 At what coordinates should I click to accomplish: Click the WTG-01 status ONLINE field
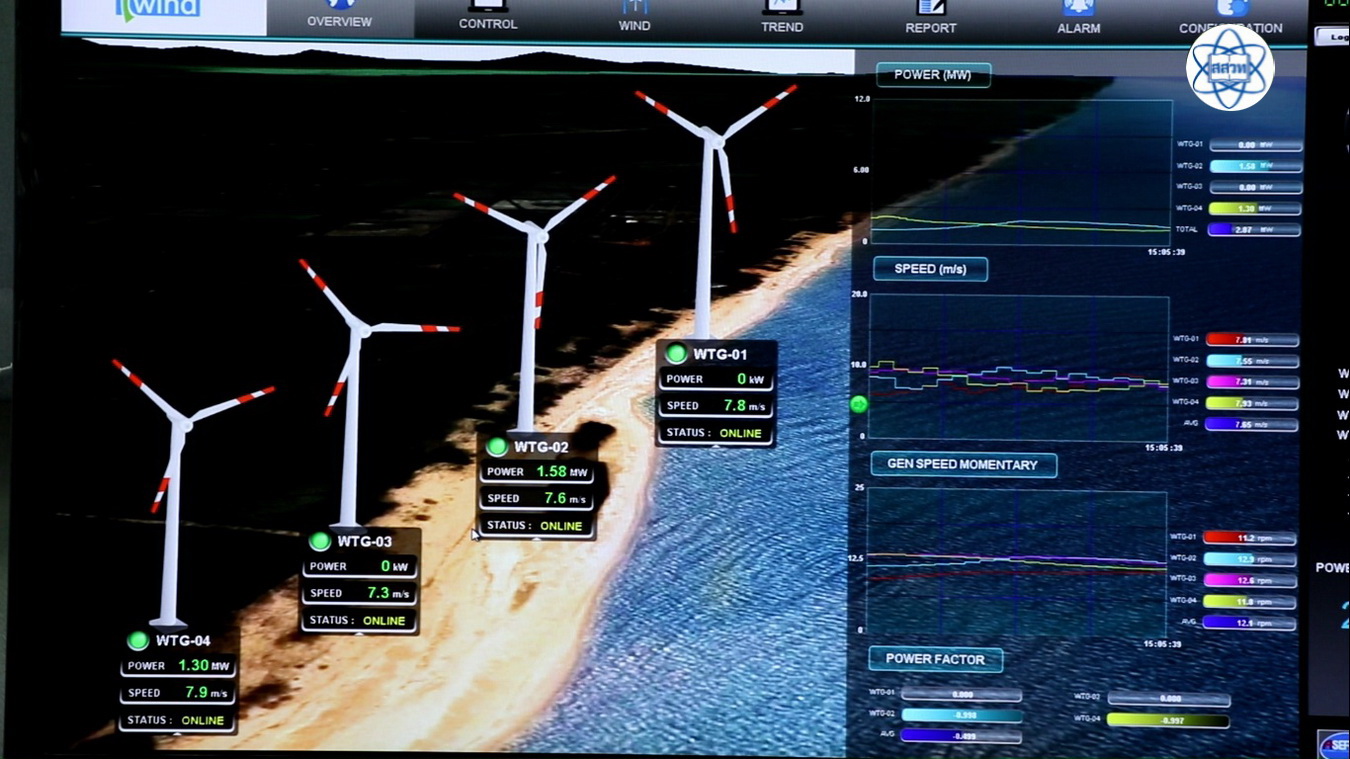(x=714, y=433)
